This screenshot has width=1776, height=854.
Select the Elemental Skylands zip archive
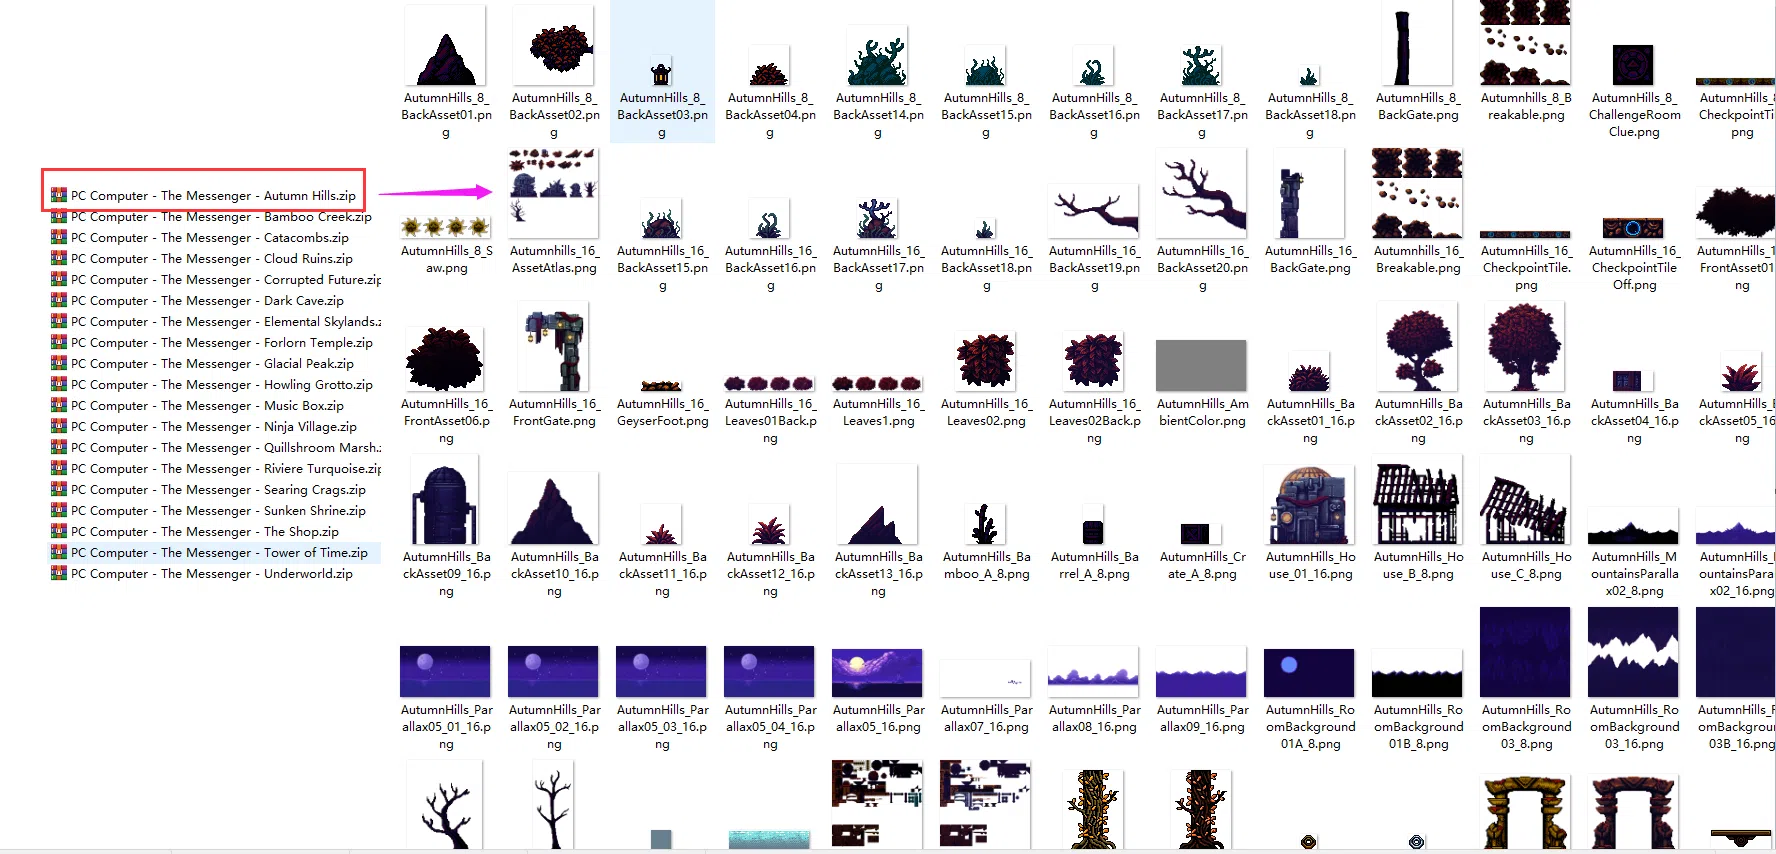pos(216,322)
